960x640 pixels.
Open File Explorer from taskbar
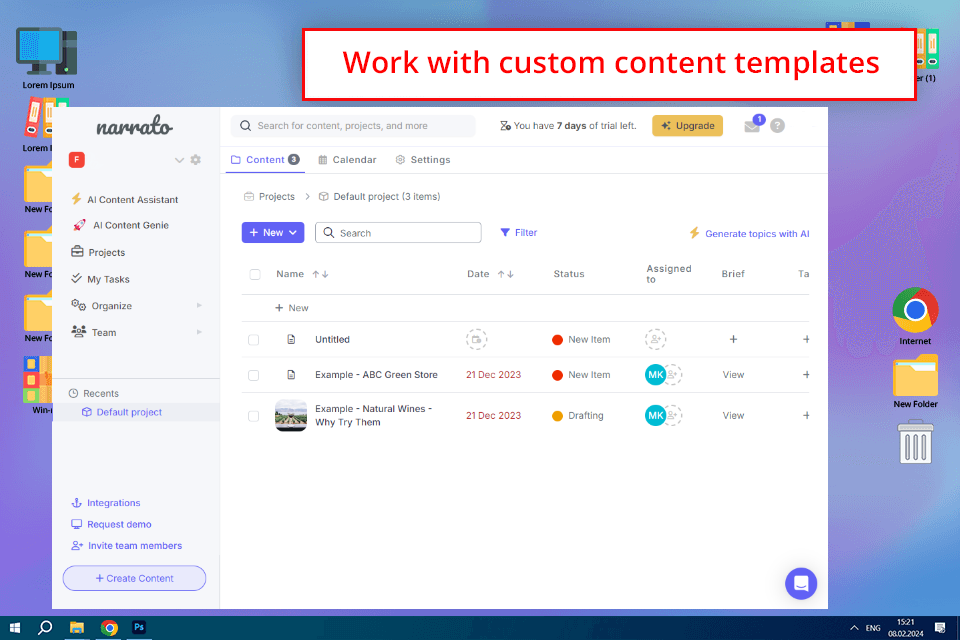[x=77, y=628]
